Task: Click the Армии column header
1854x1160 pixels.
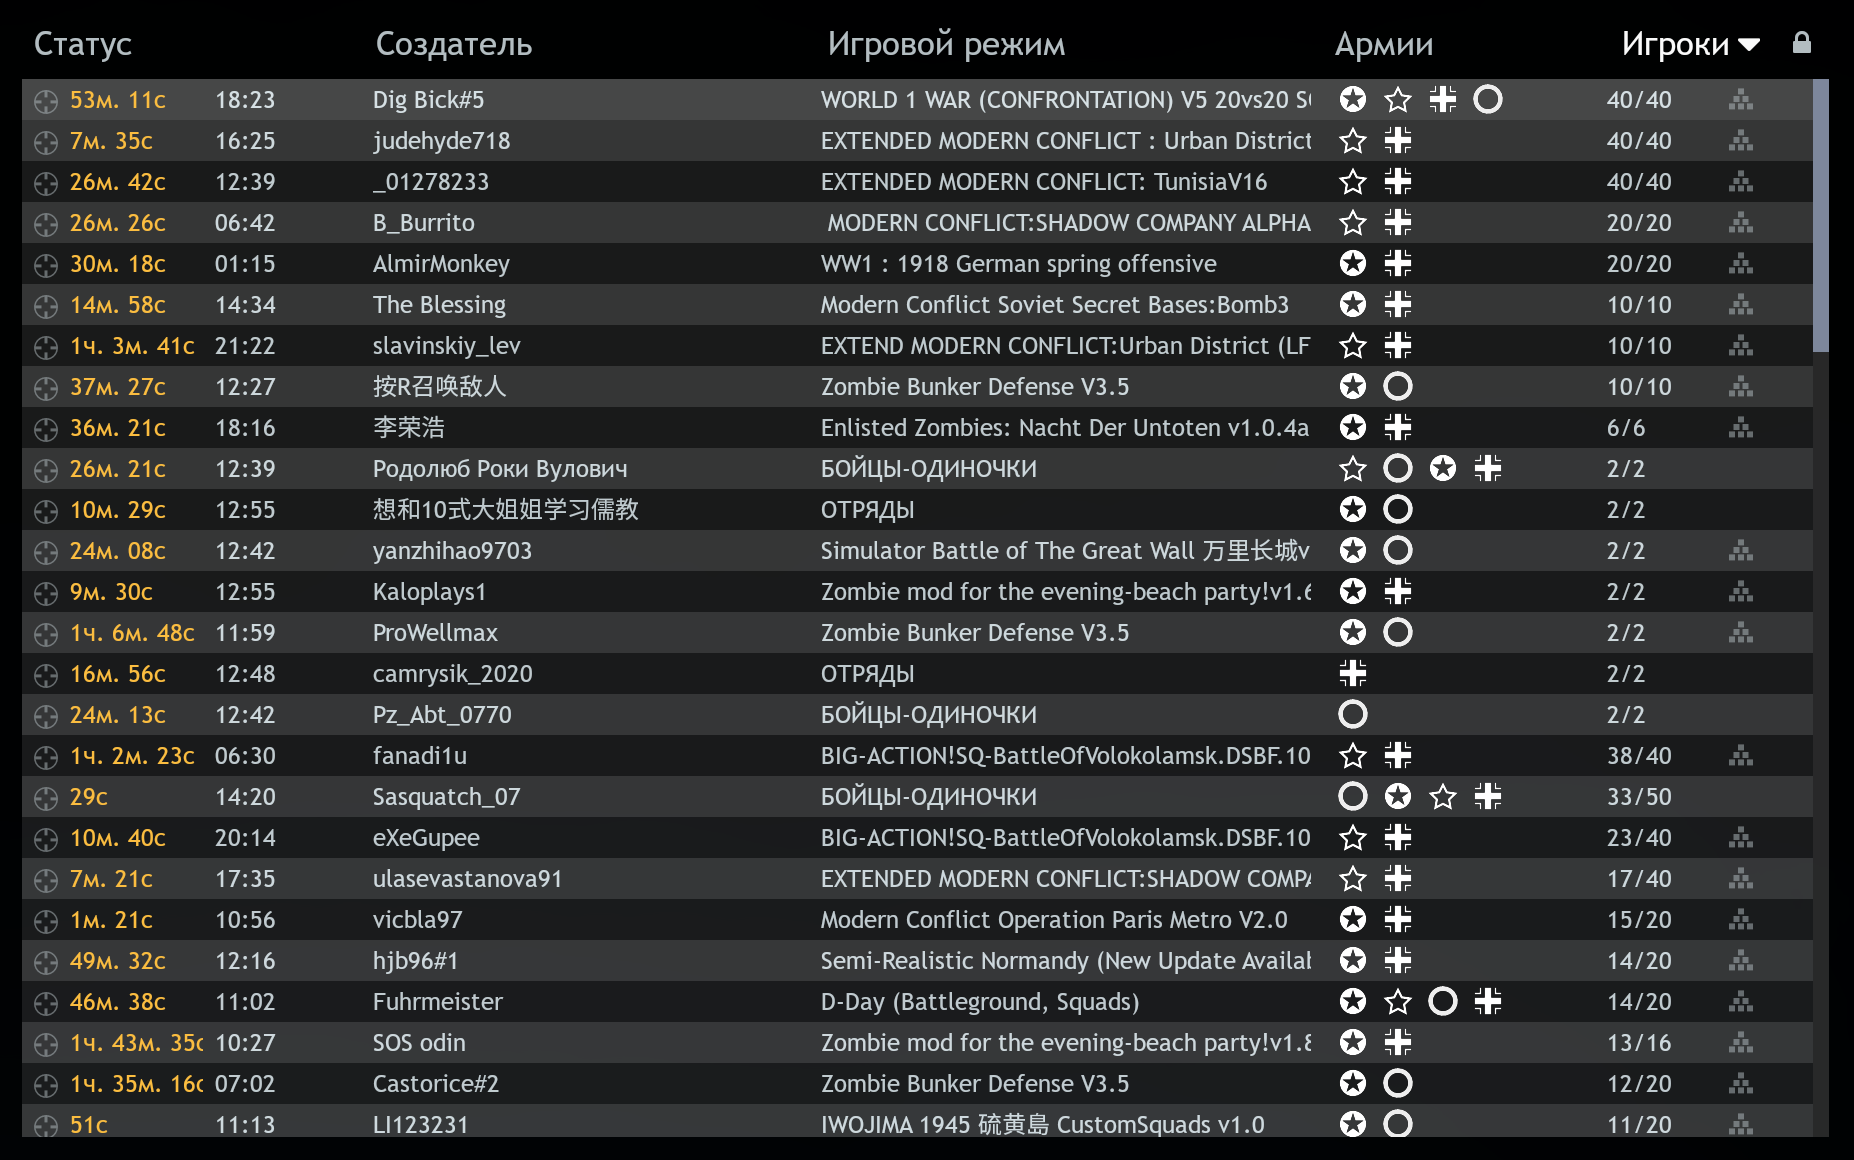Action: click(x=1383, y=44)
